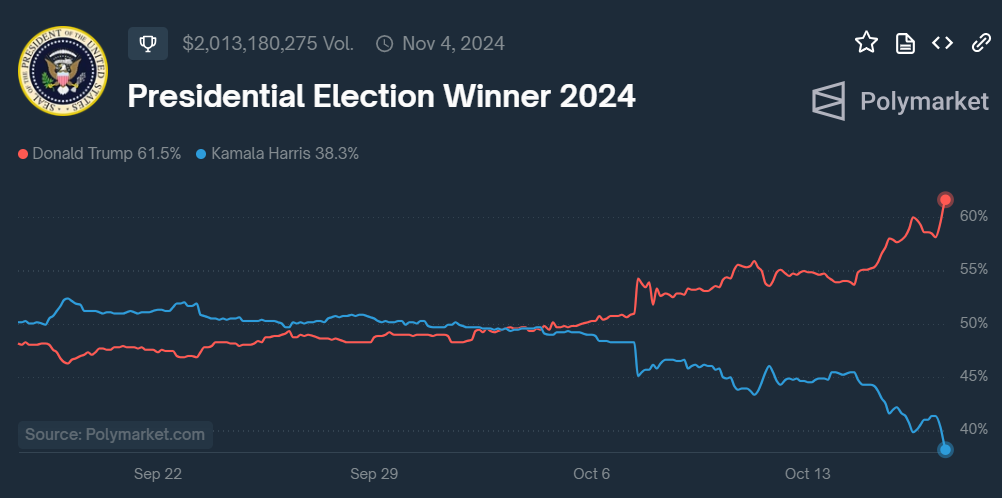Click the Polymarket logo icon

click(x=829, y=101)
